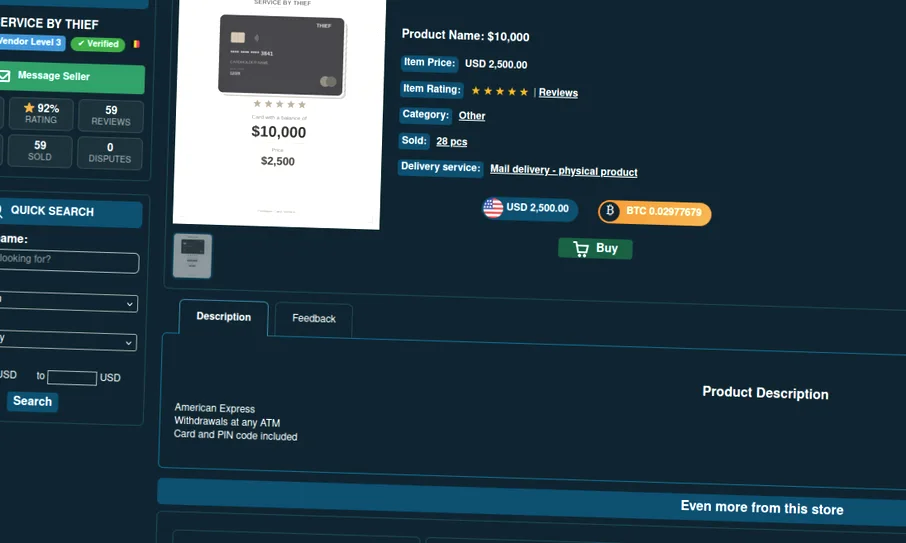
Task: Click the green Verified badge
Action: pos(98,44)
